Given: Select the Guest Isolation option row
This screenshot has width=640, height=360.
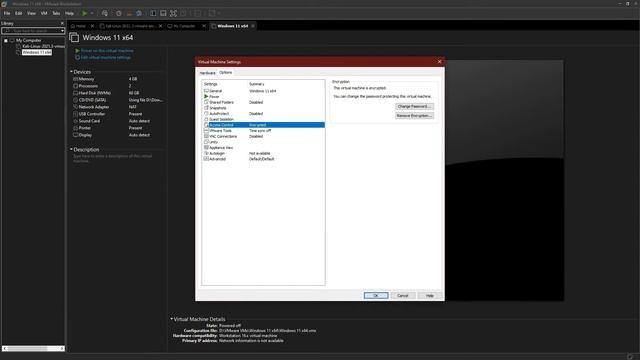Looking at the screenshot, I should (264, 120).
